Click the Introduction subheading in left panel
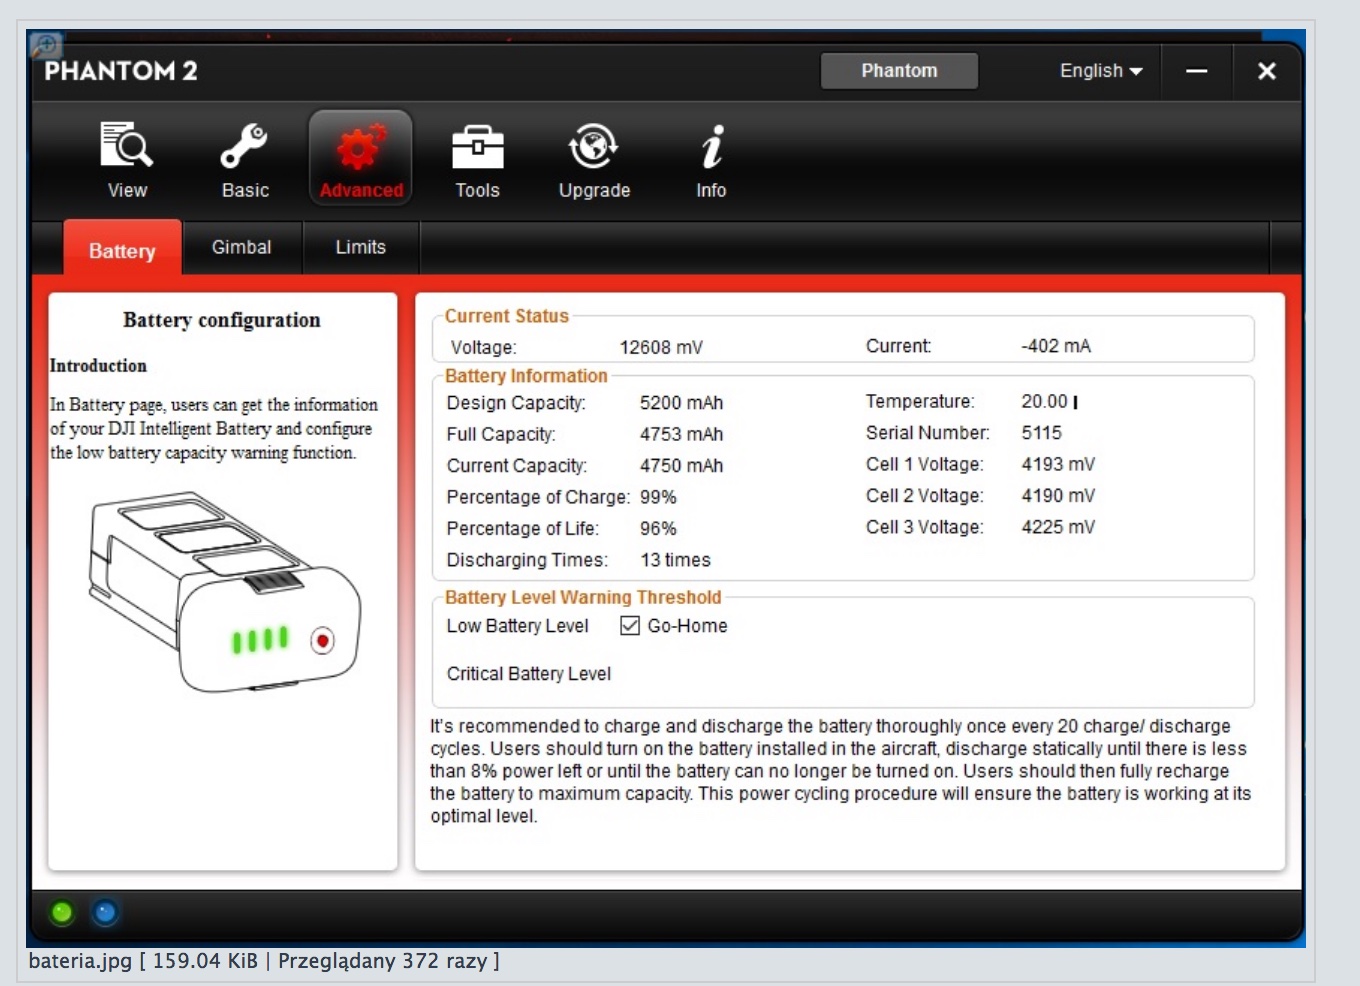 (x=98, y=366)
